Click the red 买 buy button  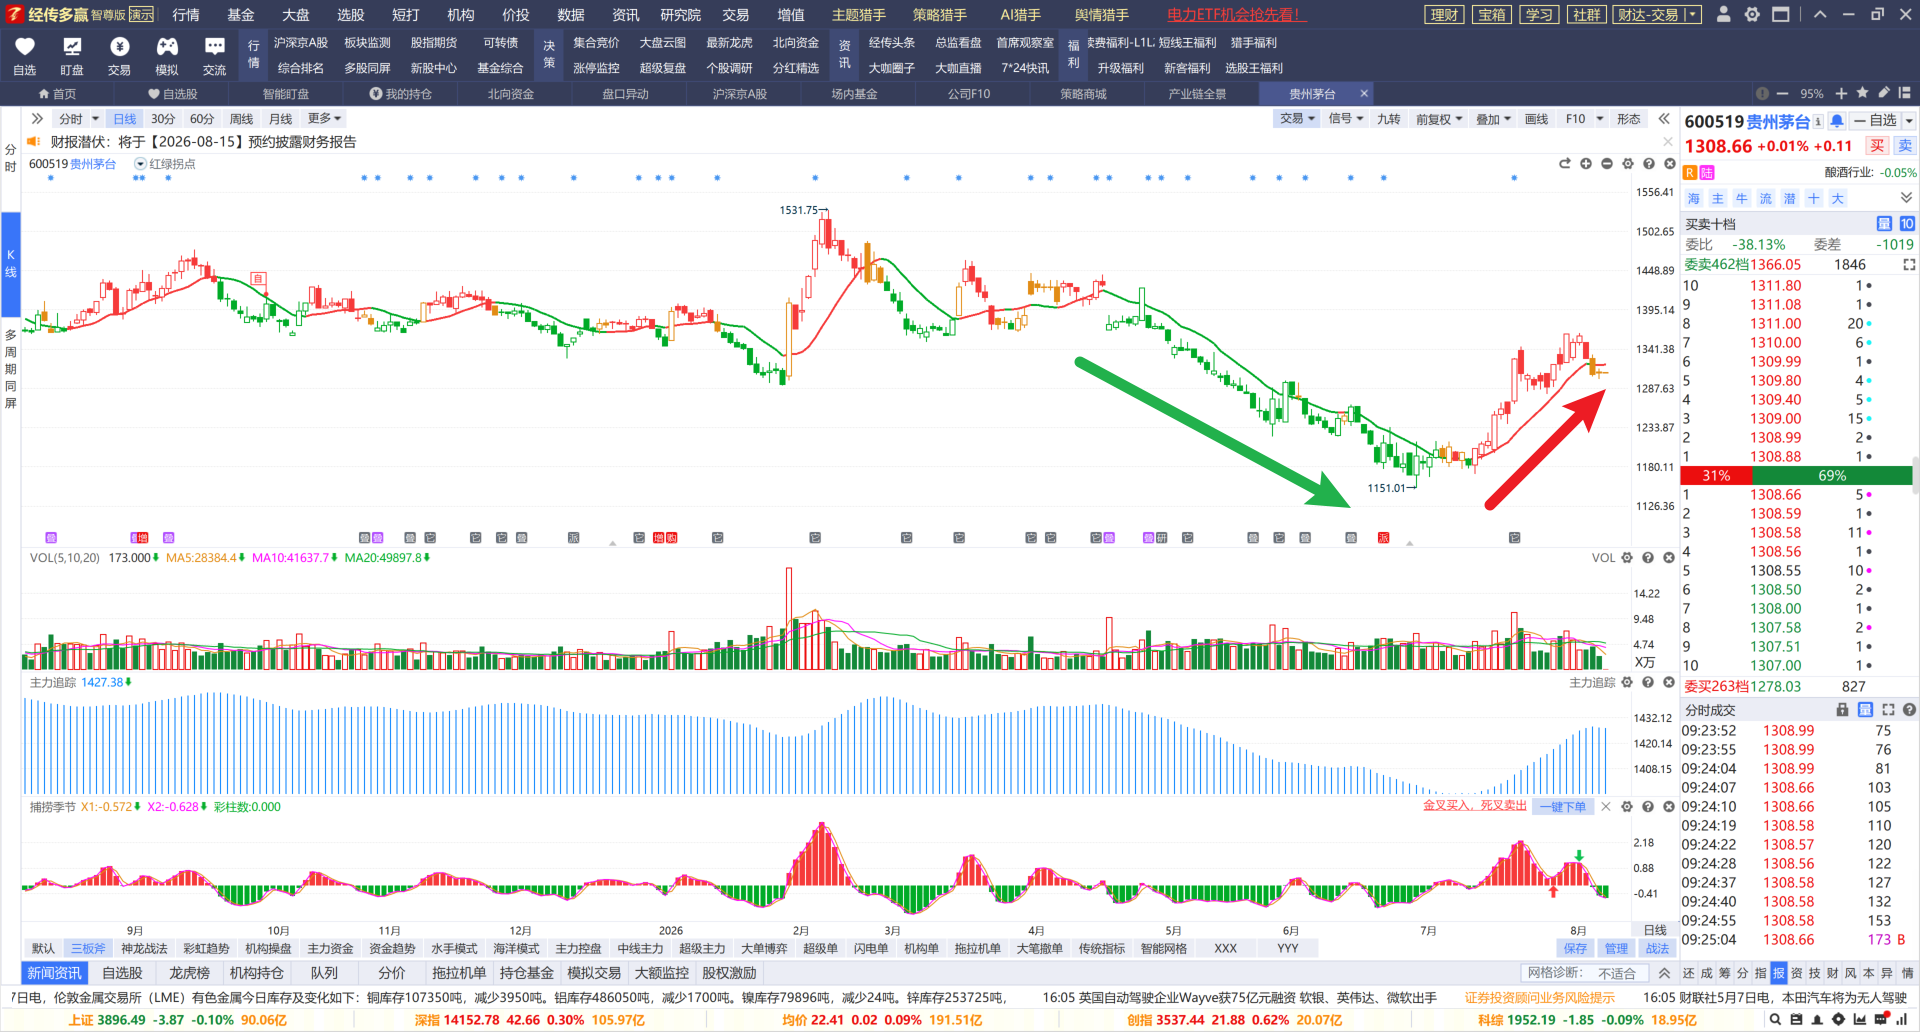pyautogui.click(x=1877, y=146)
